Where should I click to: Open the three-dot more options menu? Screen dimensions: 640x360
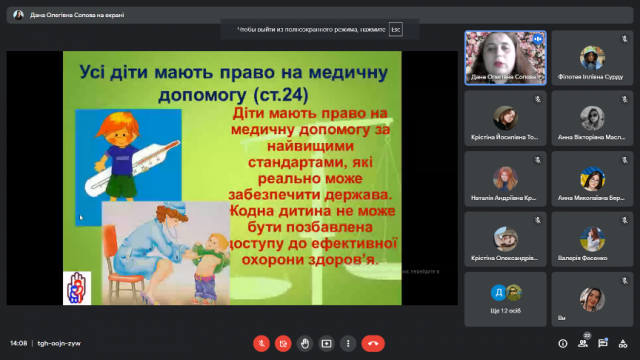coord(348,343)
